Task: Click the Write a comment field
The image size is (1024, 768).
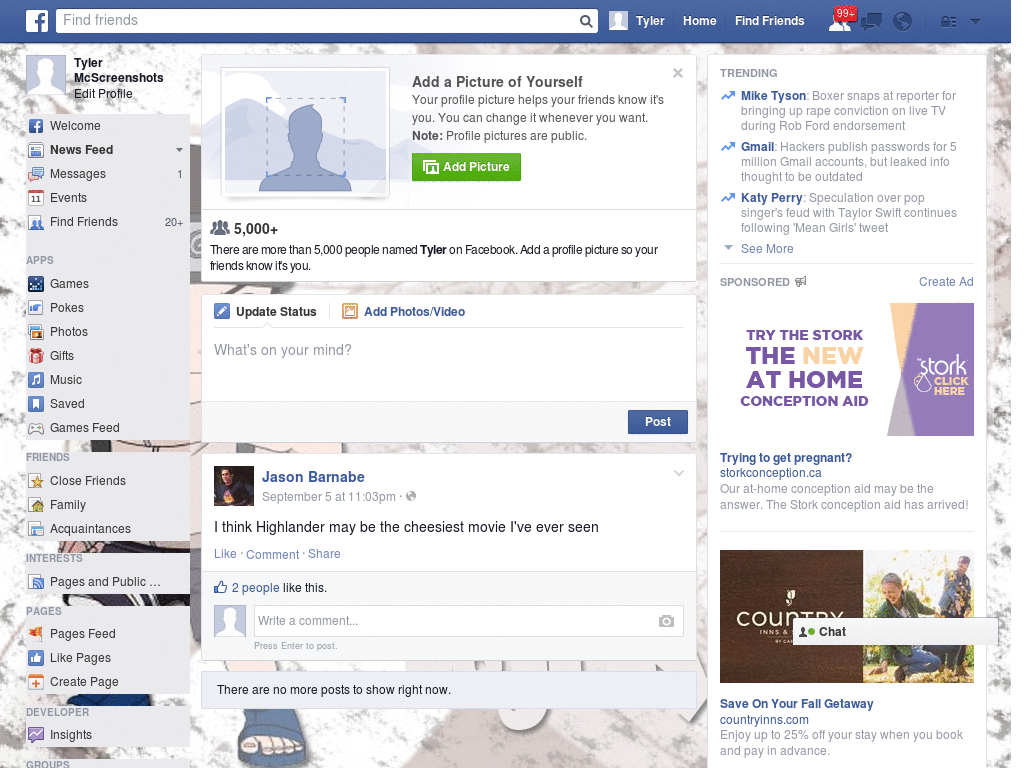Action: (x=468, y=621)
